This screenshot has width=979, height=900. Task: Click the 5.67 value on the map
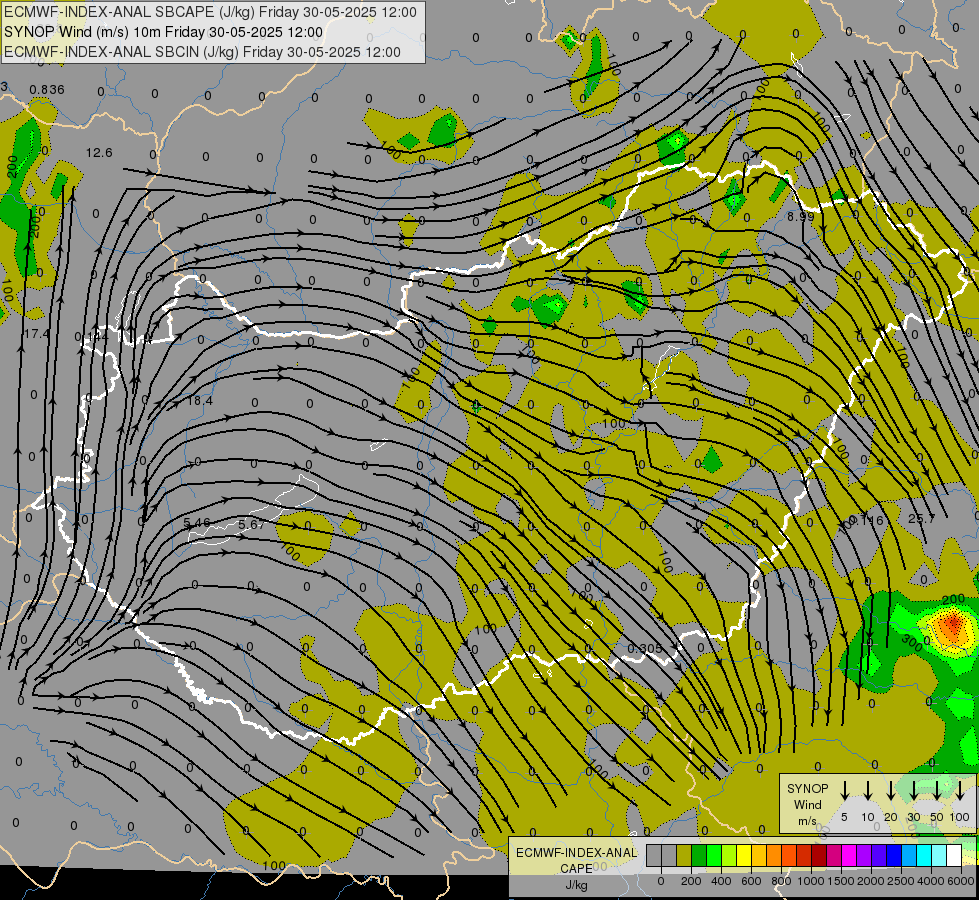pos(252,524)
